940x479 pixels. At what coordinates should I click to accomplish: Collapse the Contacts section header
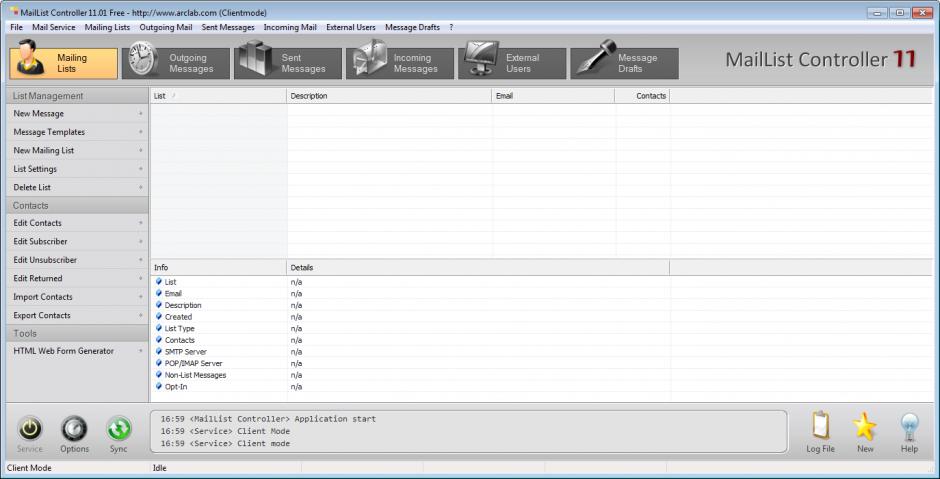[77, 206]
